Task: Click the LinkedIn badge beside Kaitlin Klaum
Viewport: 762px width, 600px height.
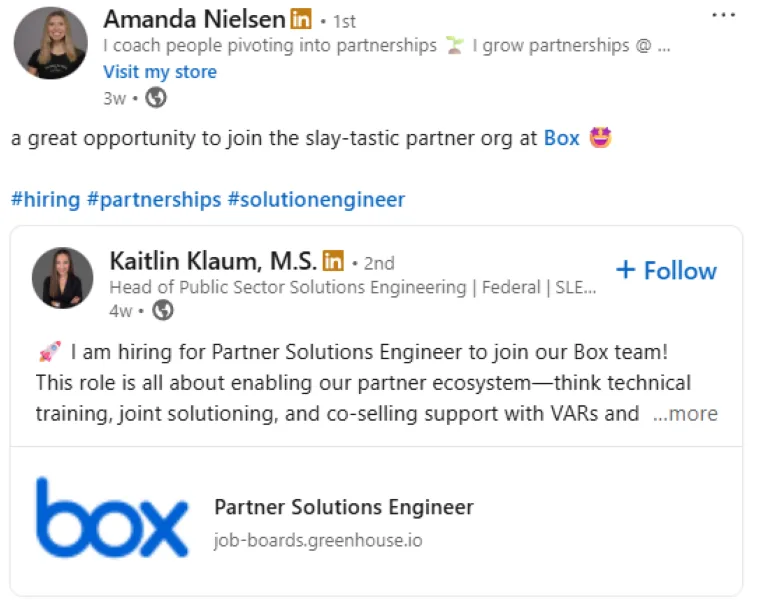Action: click(x=333, y=262)
